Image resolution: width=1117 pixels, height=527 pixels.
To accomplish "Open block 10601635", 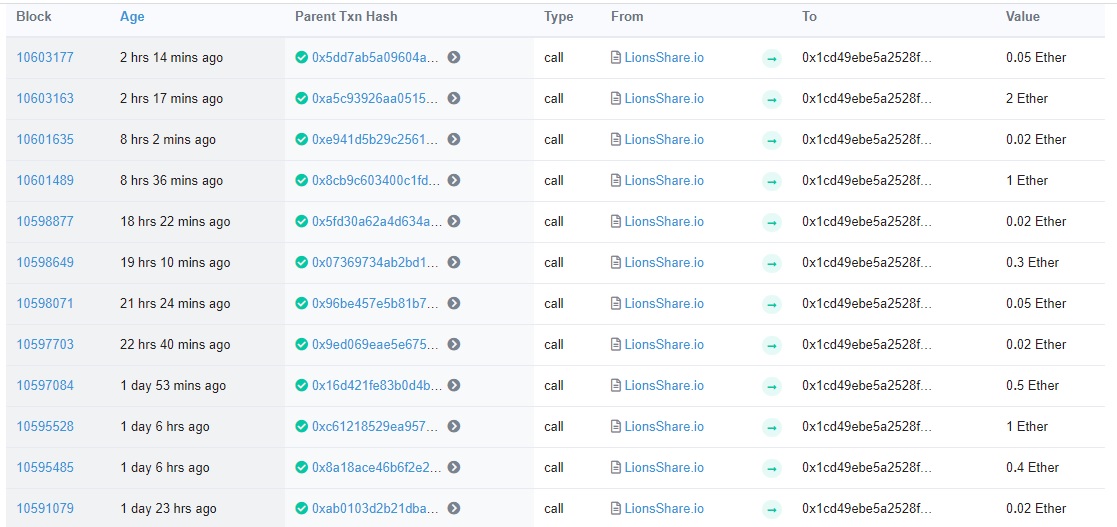I will tap(45, 140).
